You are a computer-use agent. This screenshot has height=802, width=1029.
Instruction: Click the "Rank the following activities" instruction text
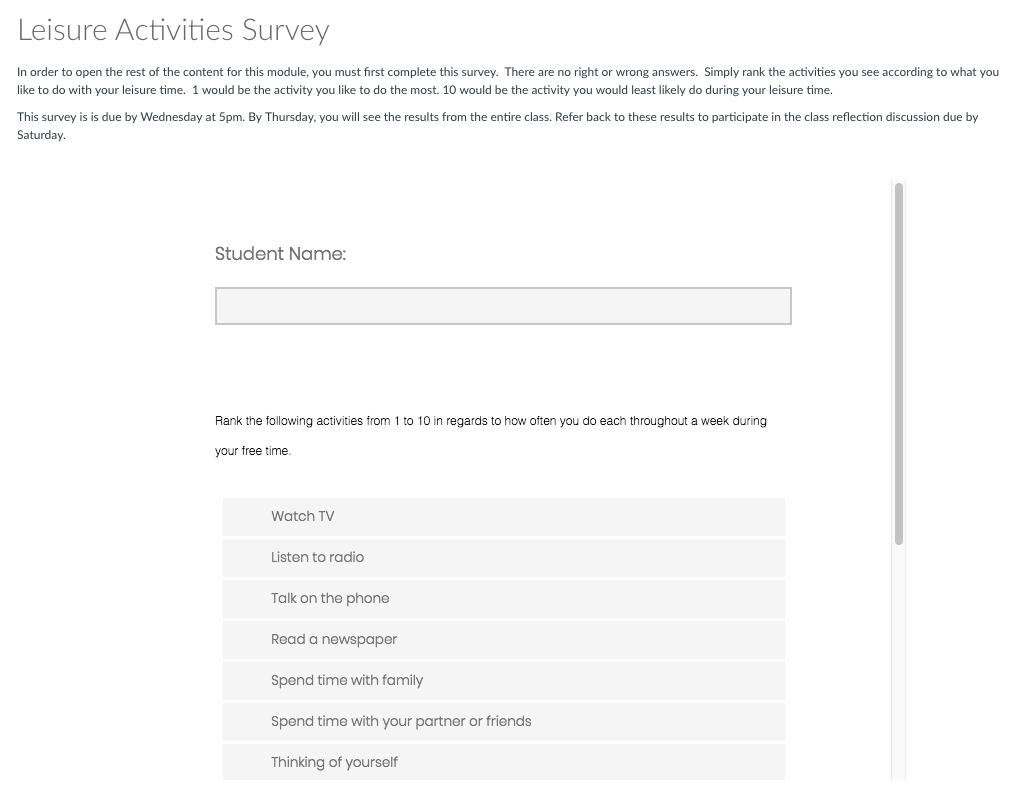pos(490,436)
